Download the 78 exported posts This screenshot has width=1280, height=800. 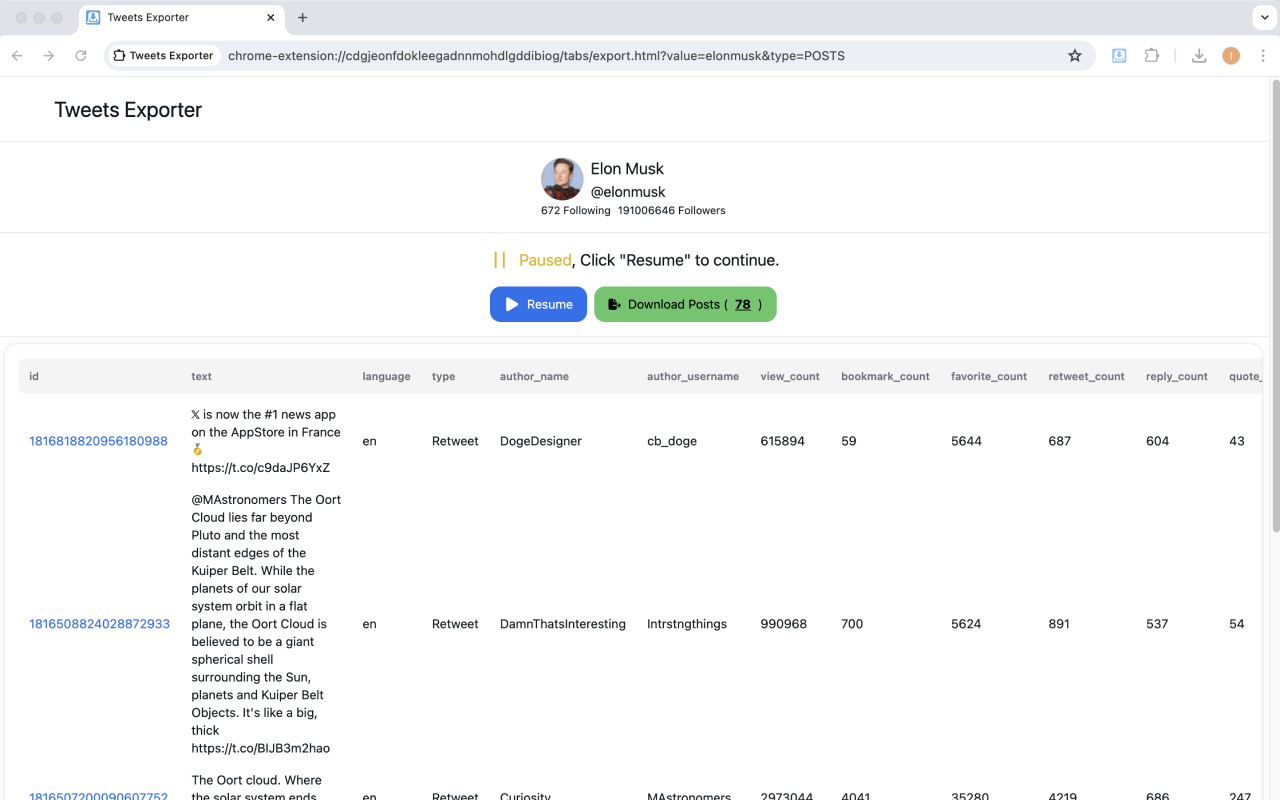685,304
